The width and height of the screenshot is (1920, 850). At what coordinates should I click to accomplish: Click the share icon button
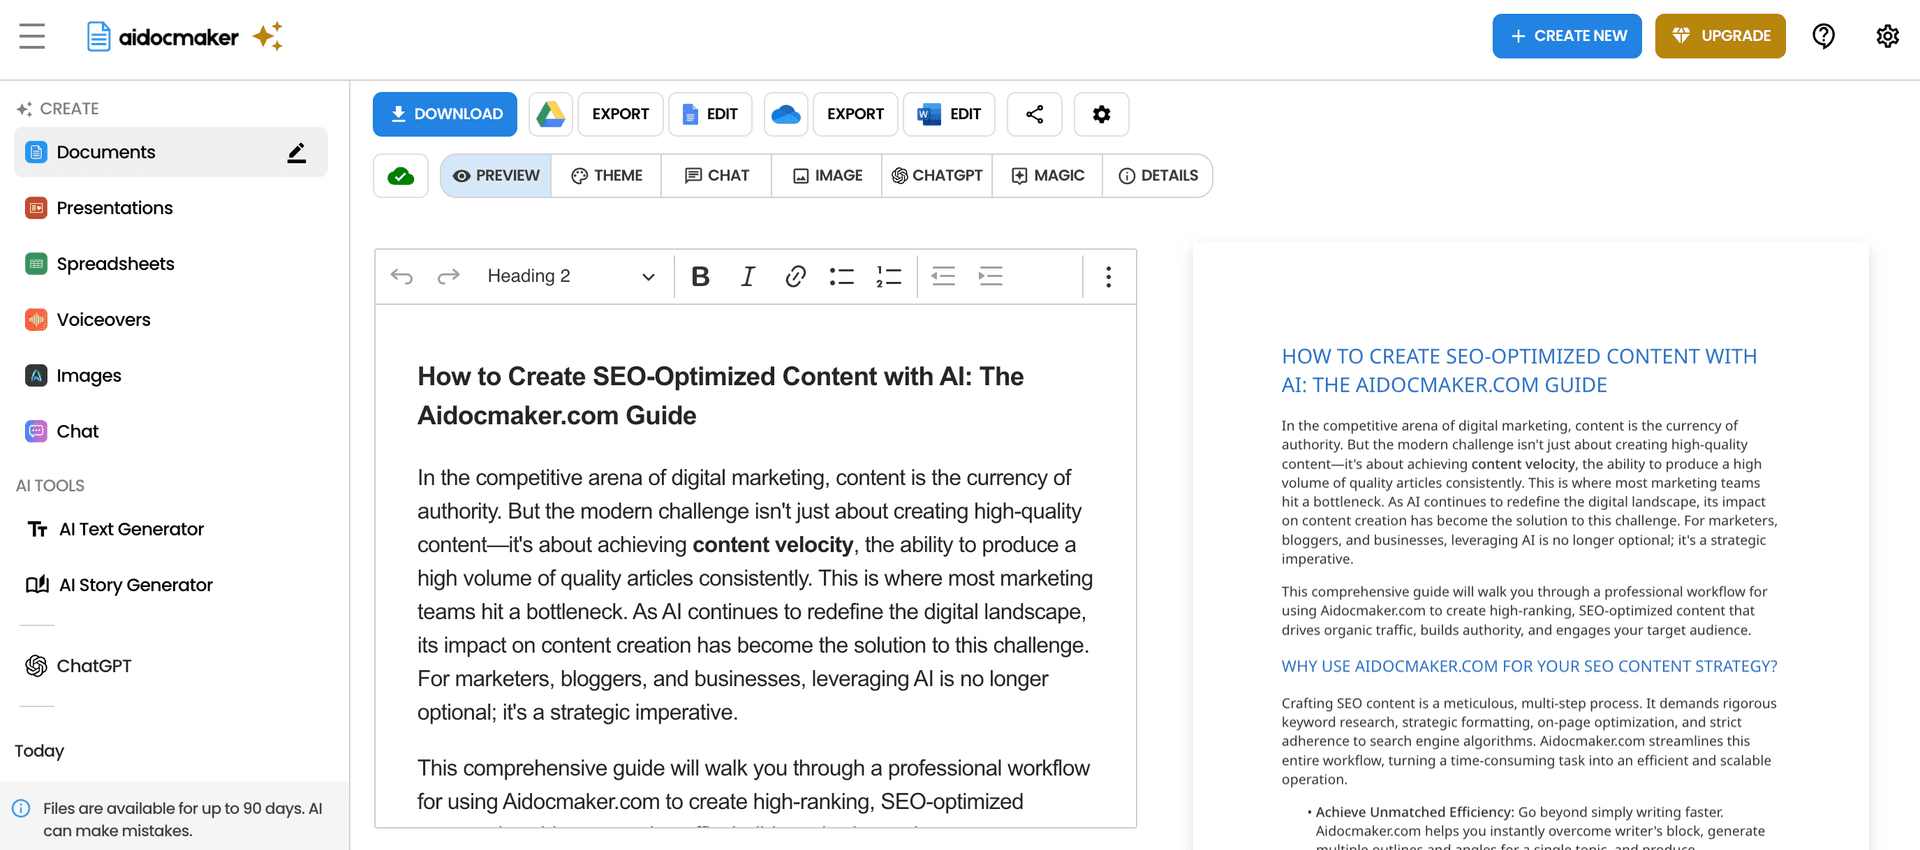[1035, 114]
